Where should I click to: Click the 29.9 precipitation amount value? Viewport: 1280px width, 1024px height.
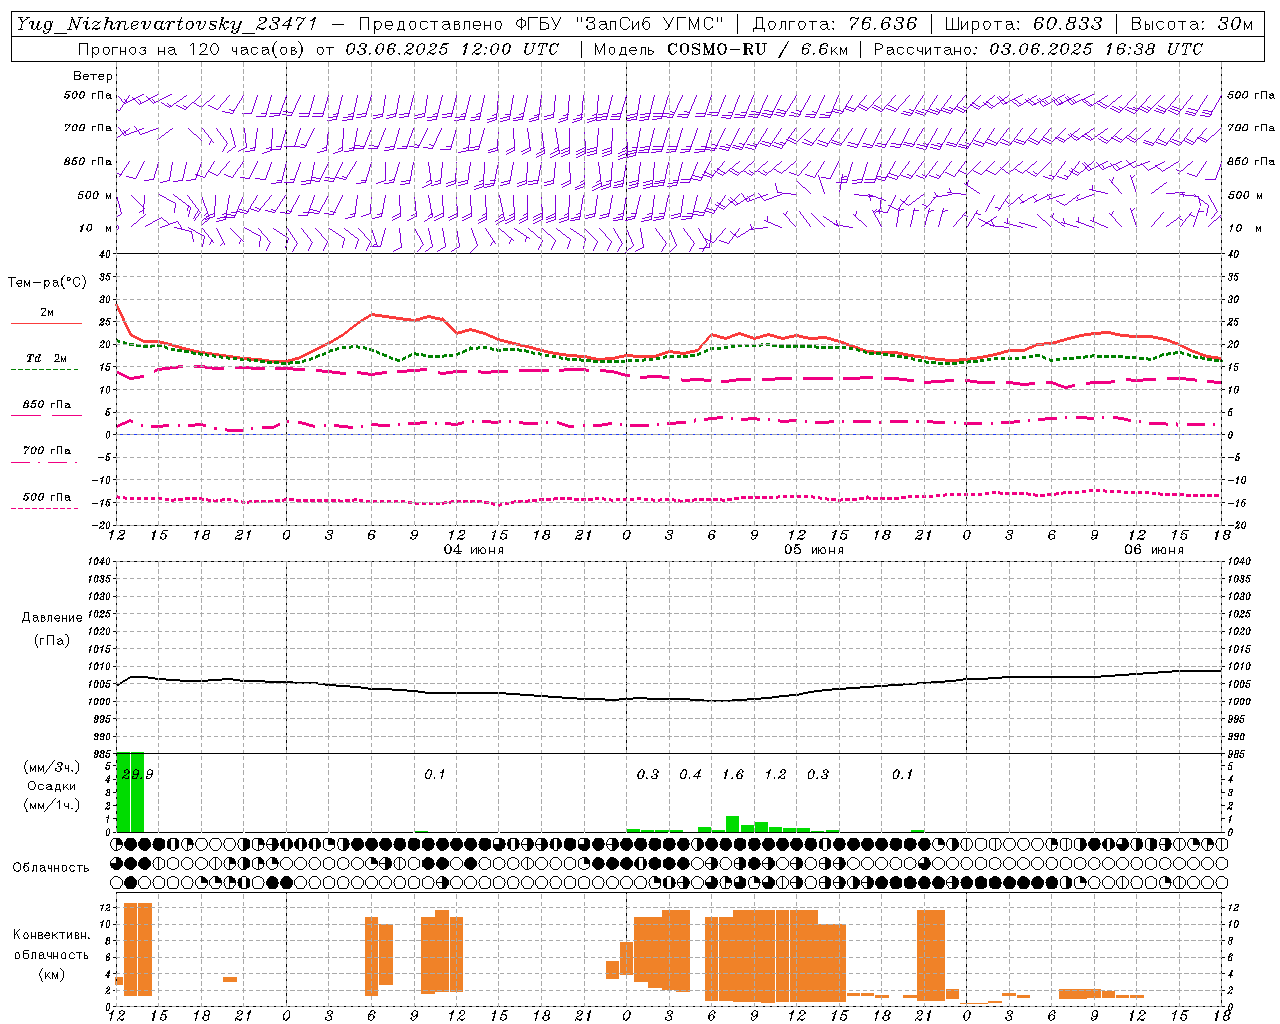pyautogui.click(x=136, y=774)
